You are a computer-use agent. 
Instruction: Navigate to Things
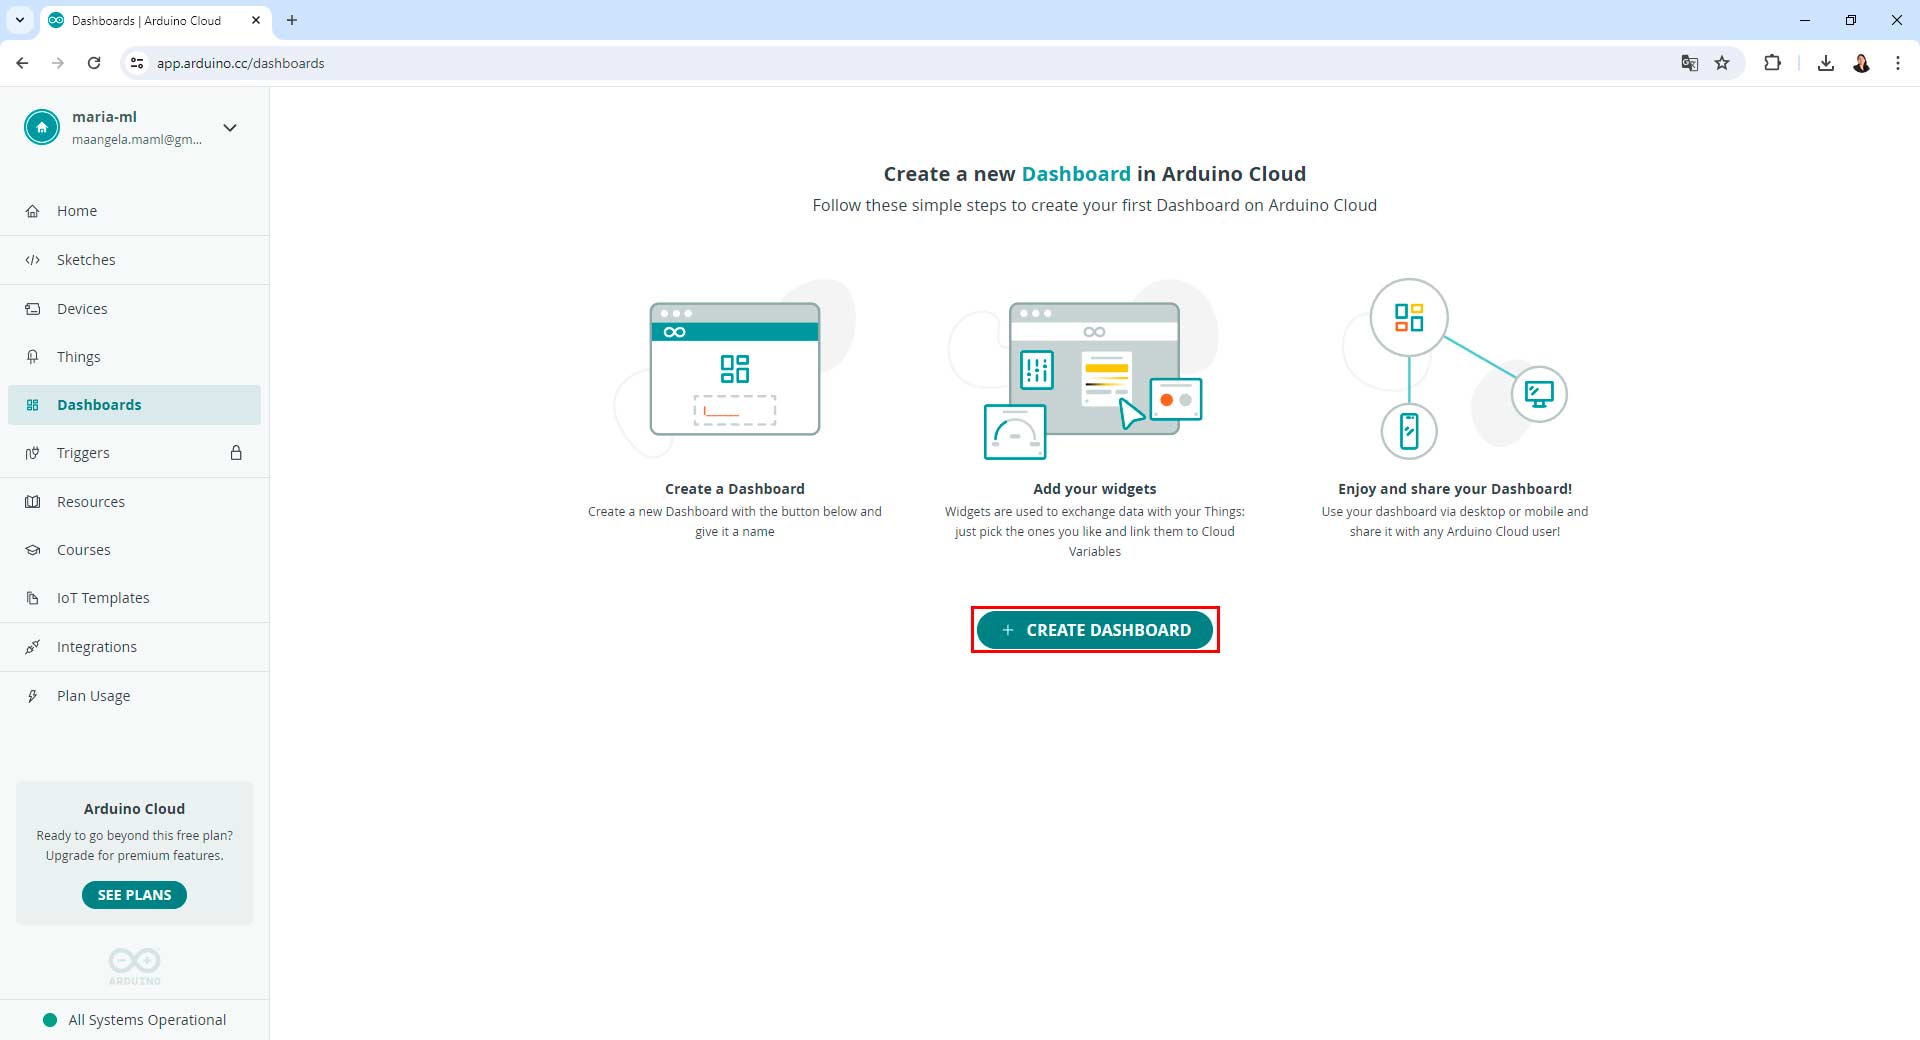coord(135,357)
